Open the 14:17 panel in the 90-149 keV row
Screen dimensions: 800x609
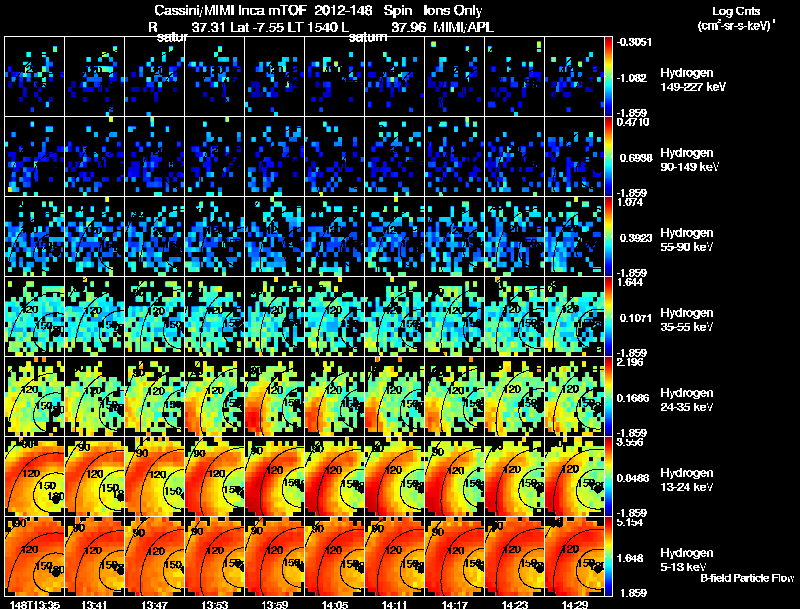pos(455,157)
